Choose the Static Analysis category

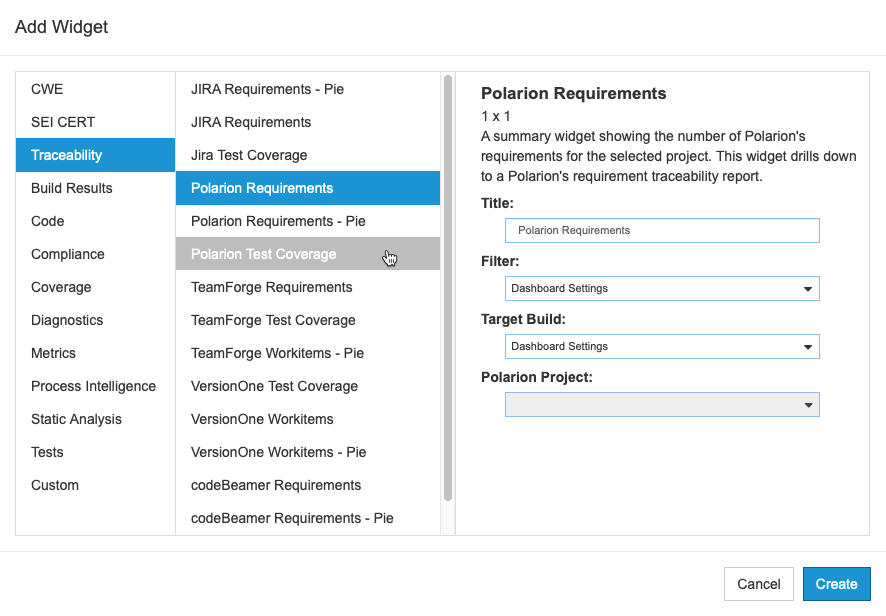point(95,419)
